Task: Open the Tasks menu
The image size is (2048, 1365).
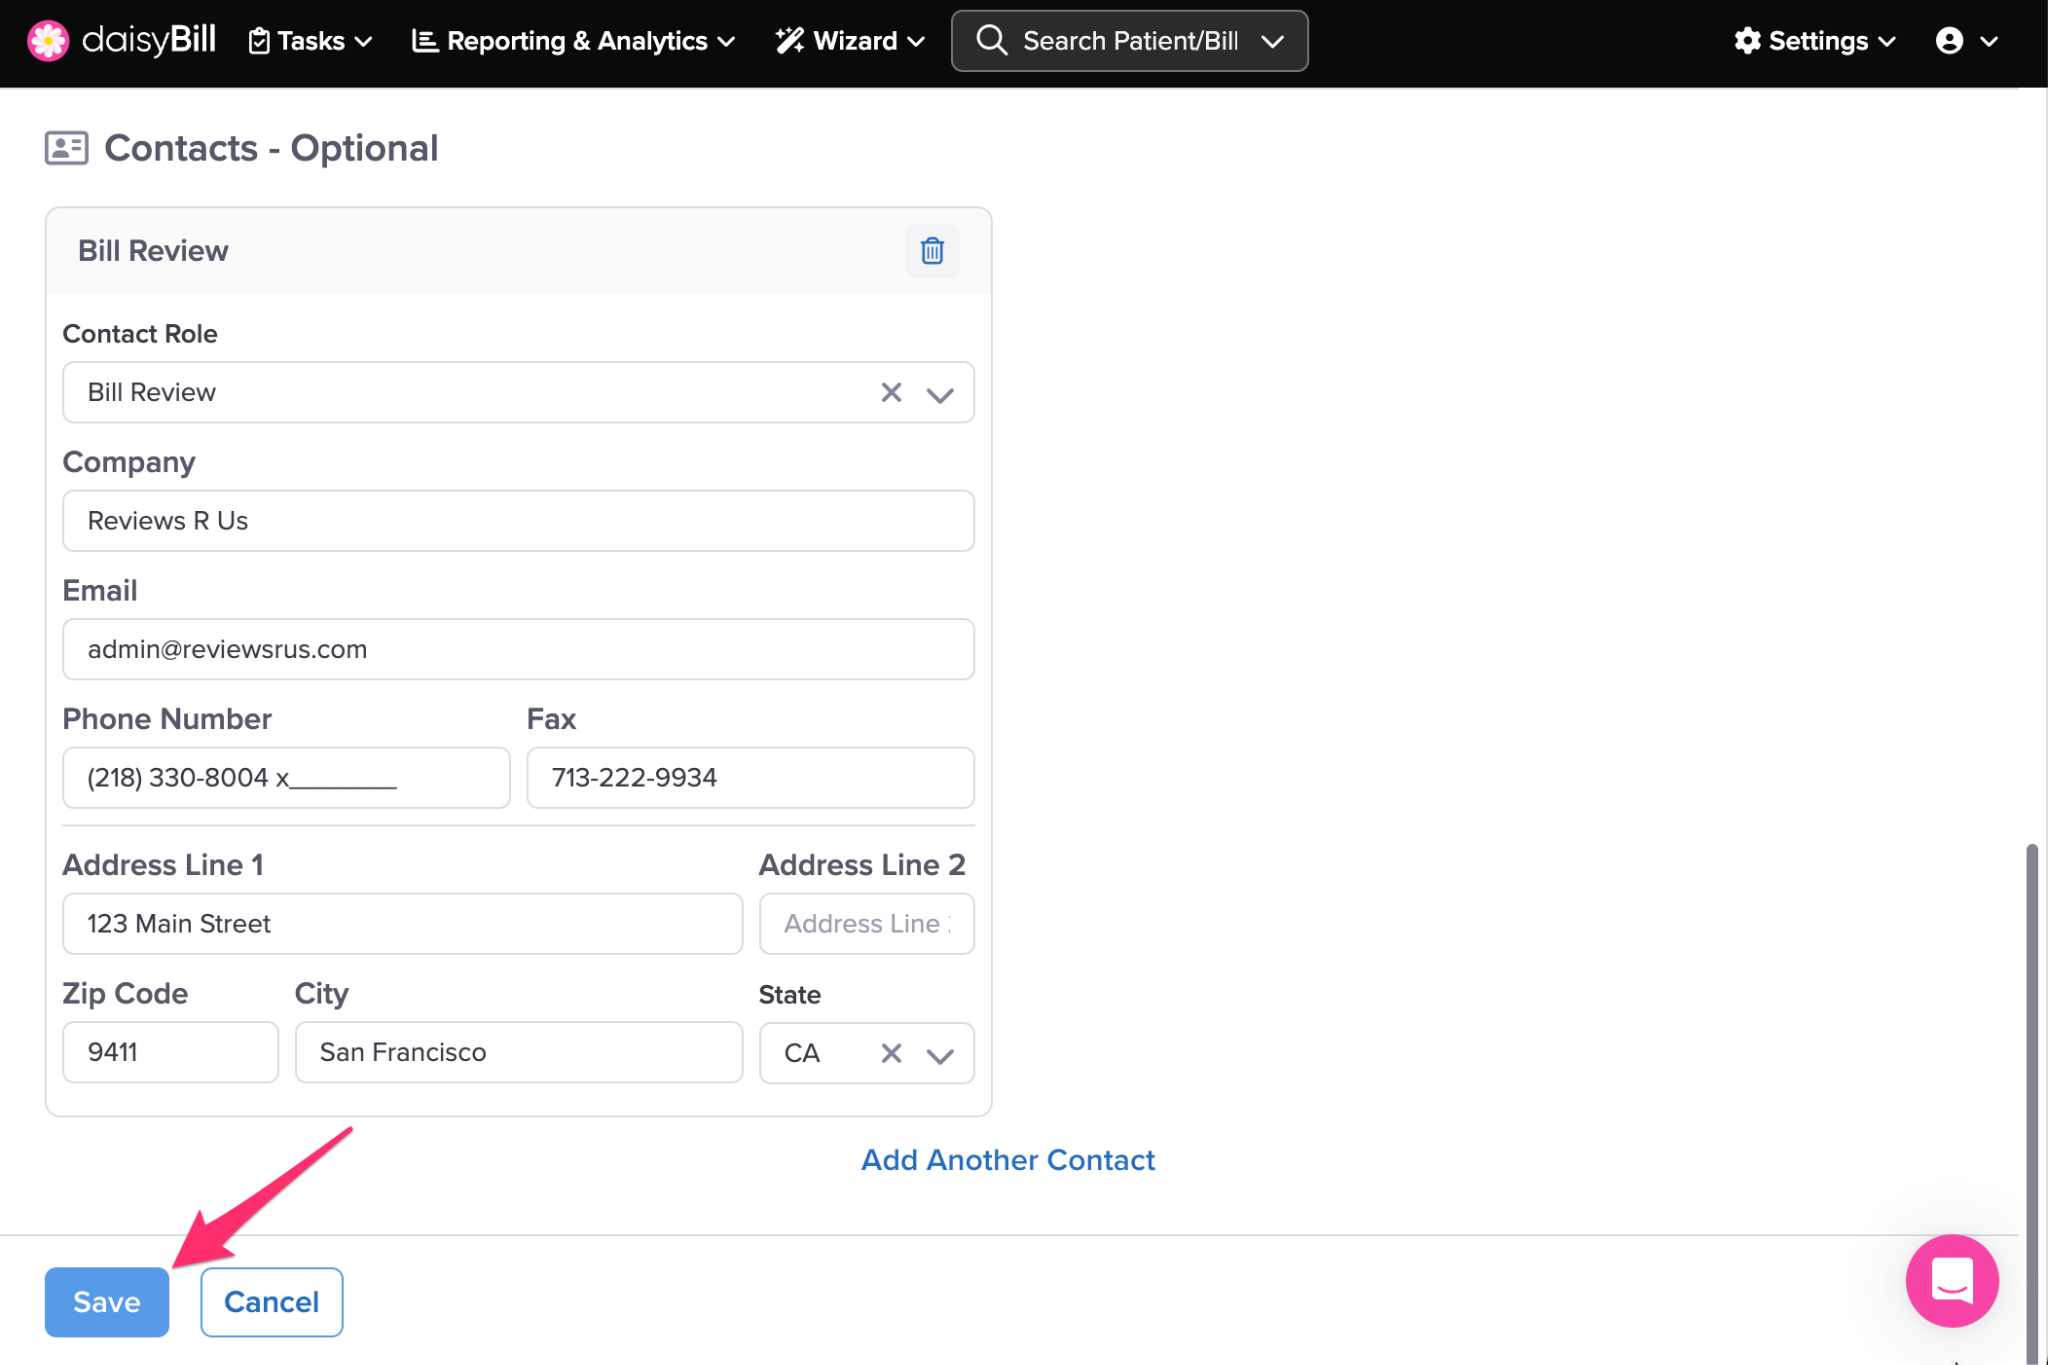Action: tap(310, 41)
